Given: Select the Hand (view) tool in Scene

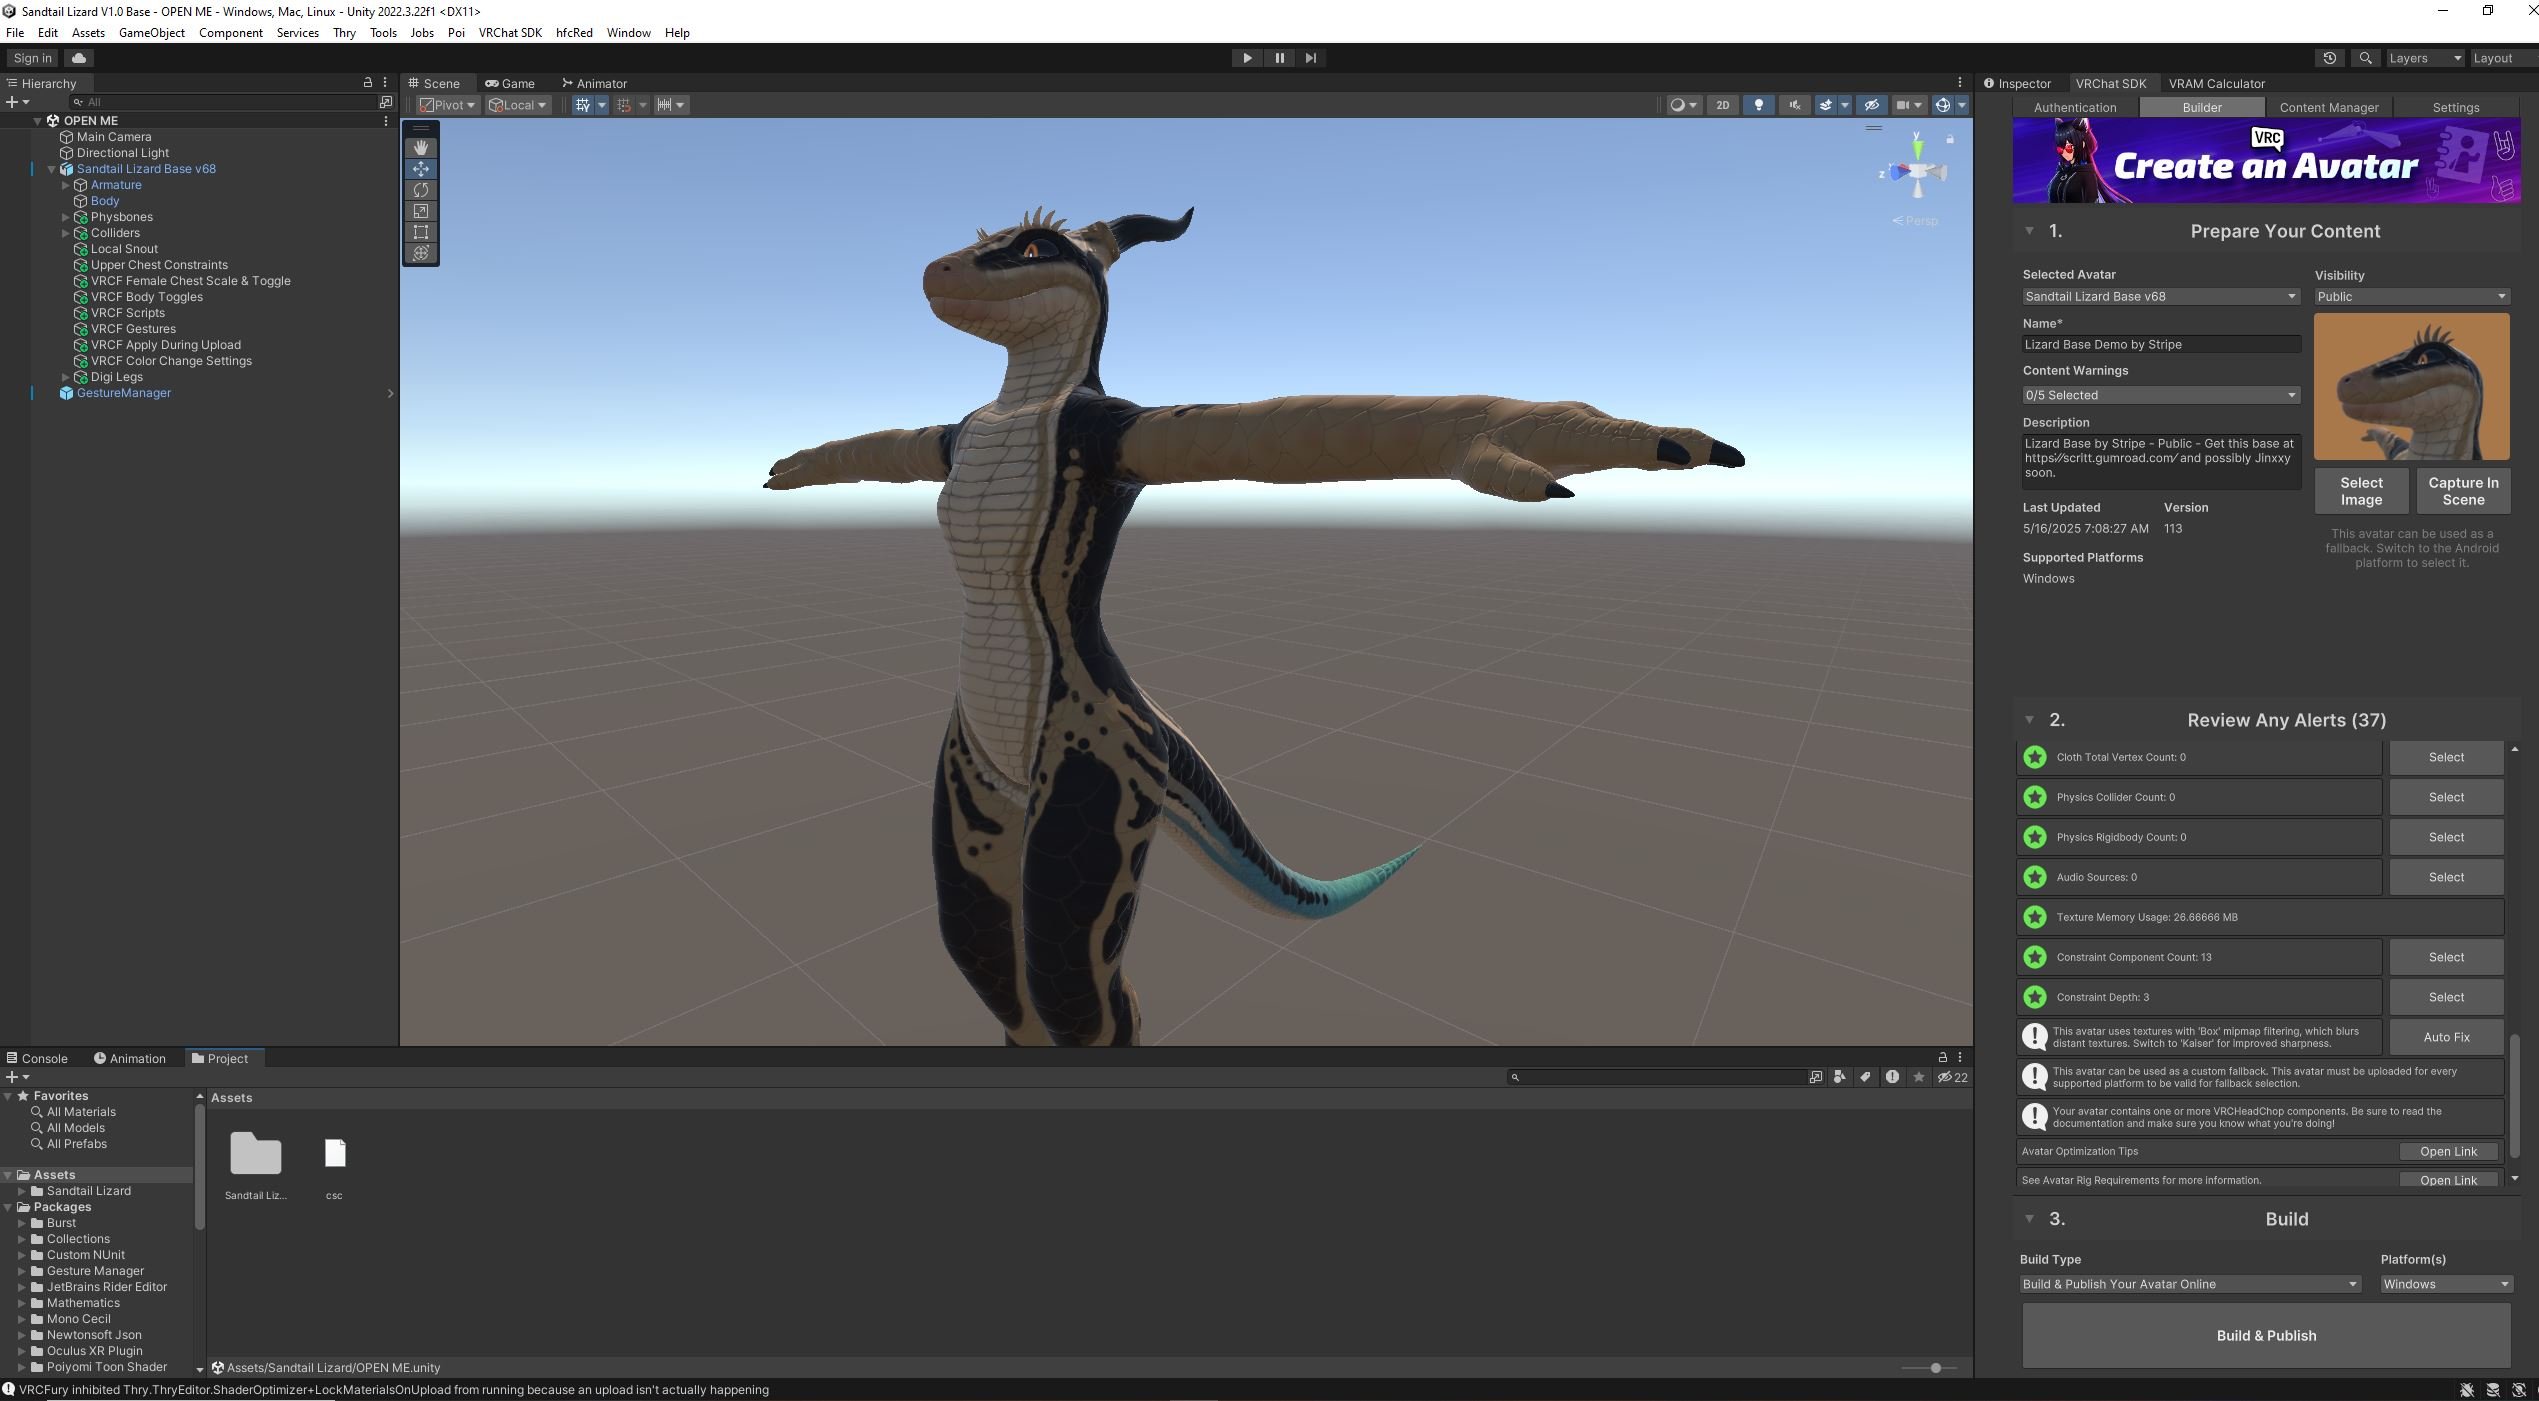Looking at the screenshot, I should [421, 148].
